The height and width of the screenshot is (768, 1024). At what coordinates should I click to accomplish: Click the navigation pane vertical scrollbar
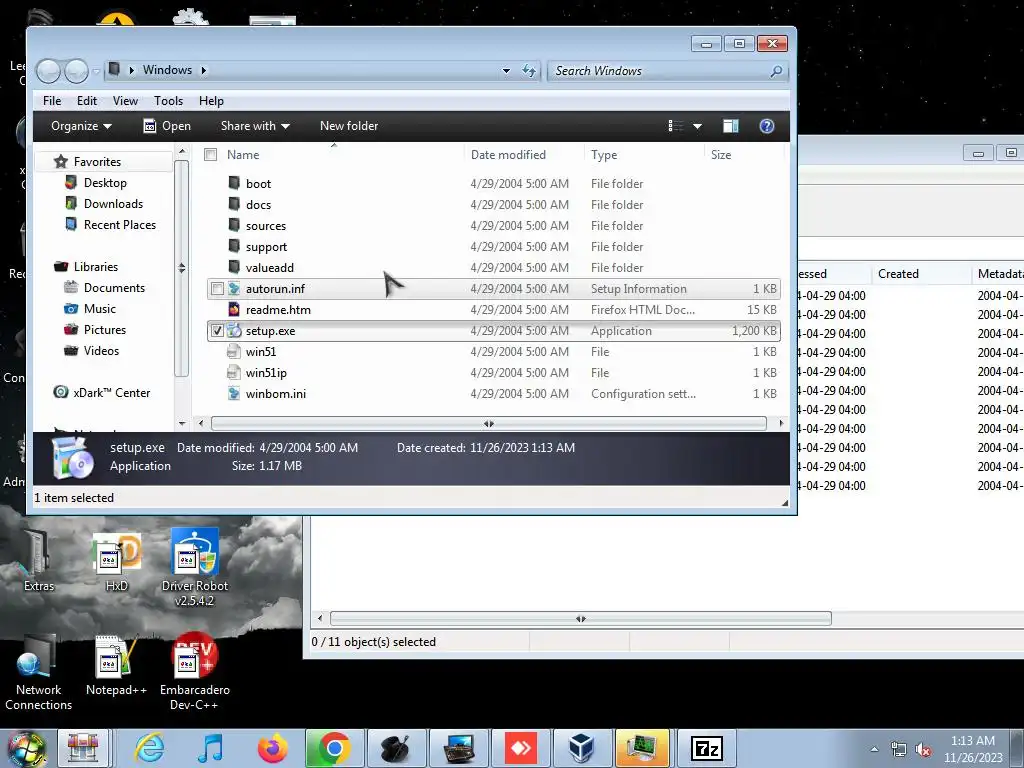click(x=182, y=268)
